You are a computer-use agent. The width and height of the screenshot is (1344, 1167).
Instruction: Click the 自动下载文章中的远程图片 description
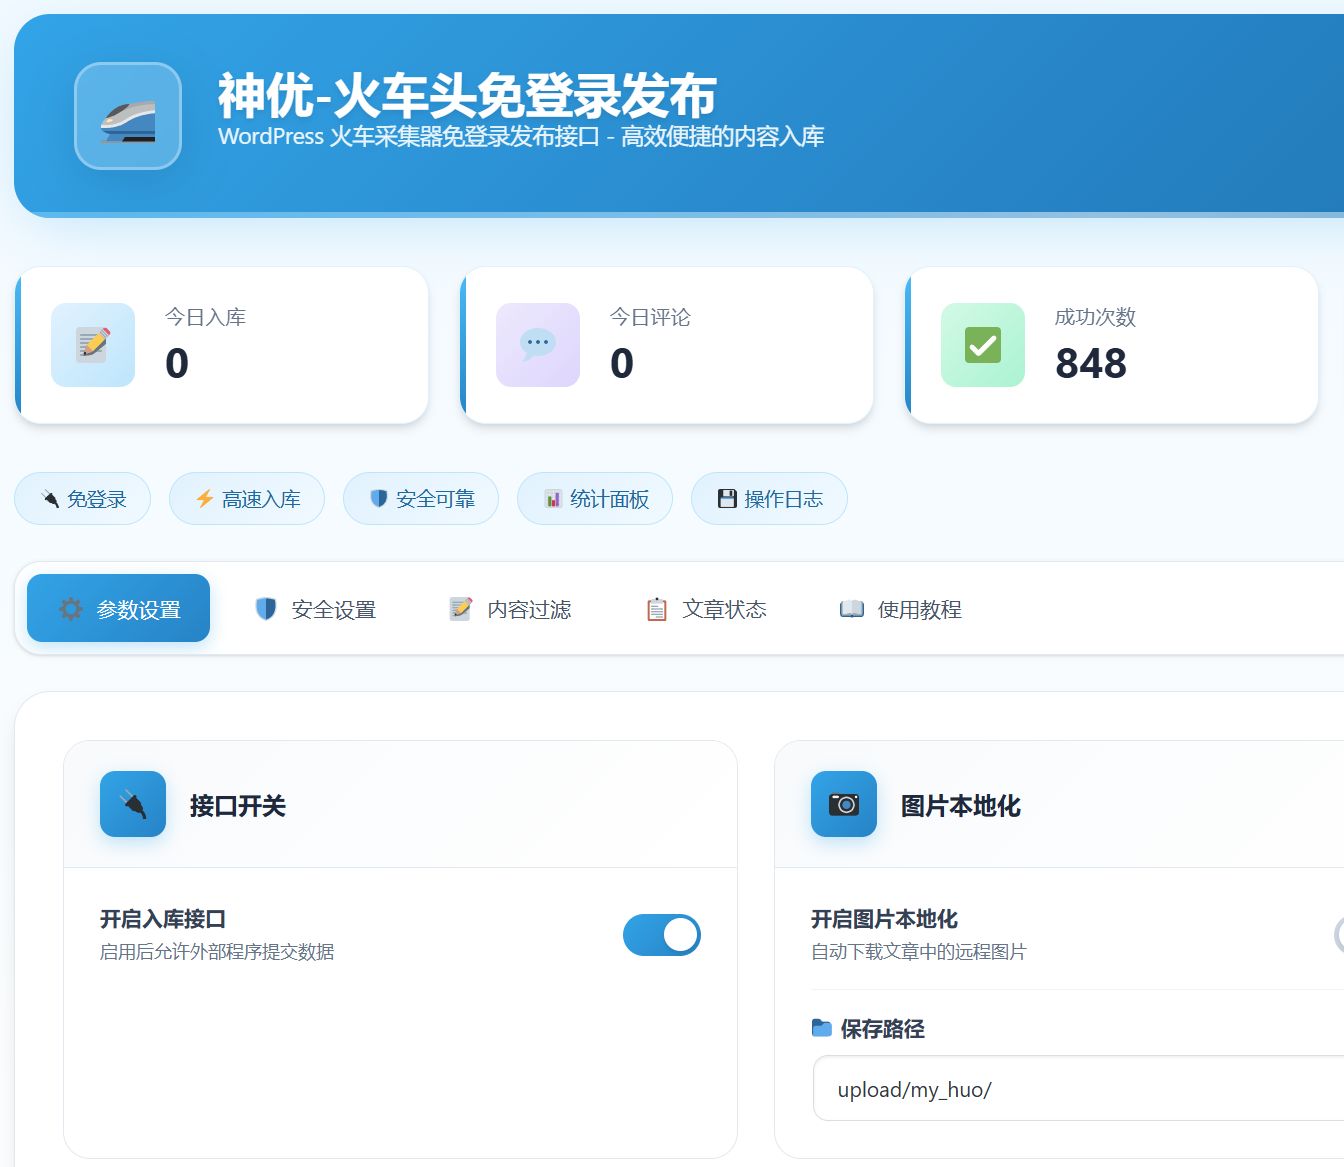pos(919,951)
